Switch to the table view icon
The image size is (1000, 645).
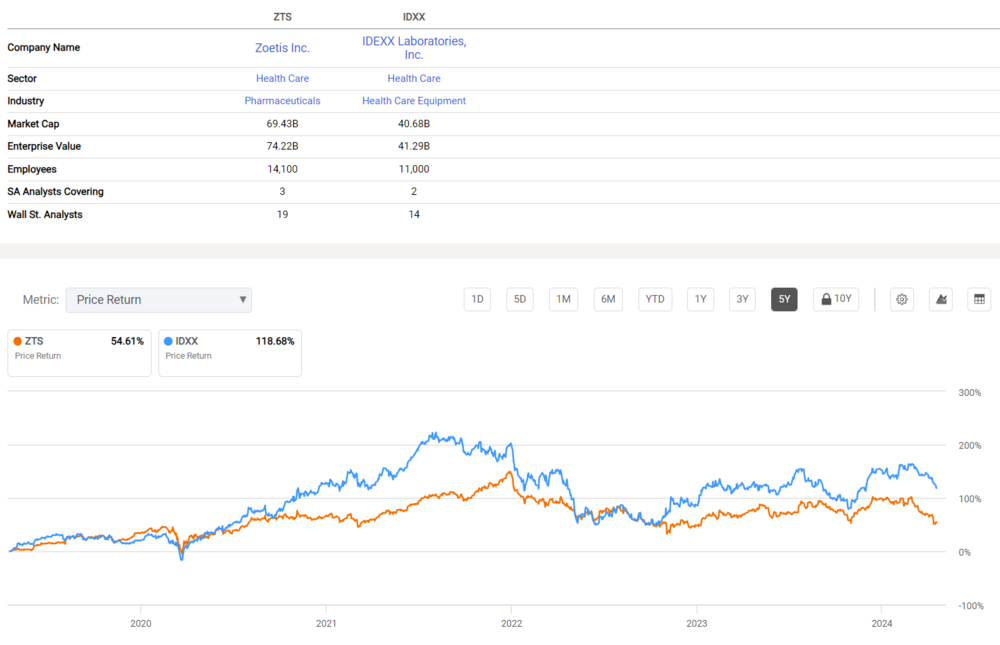point(979,299)
